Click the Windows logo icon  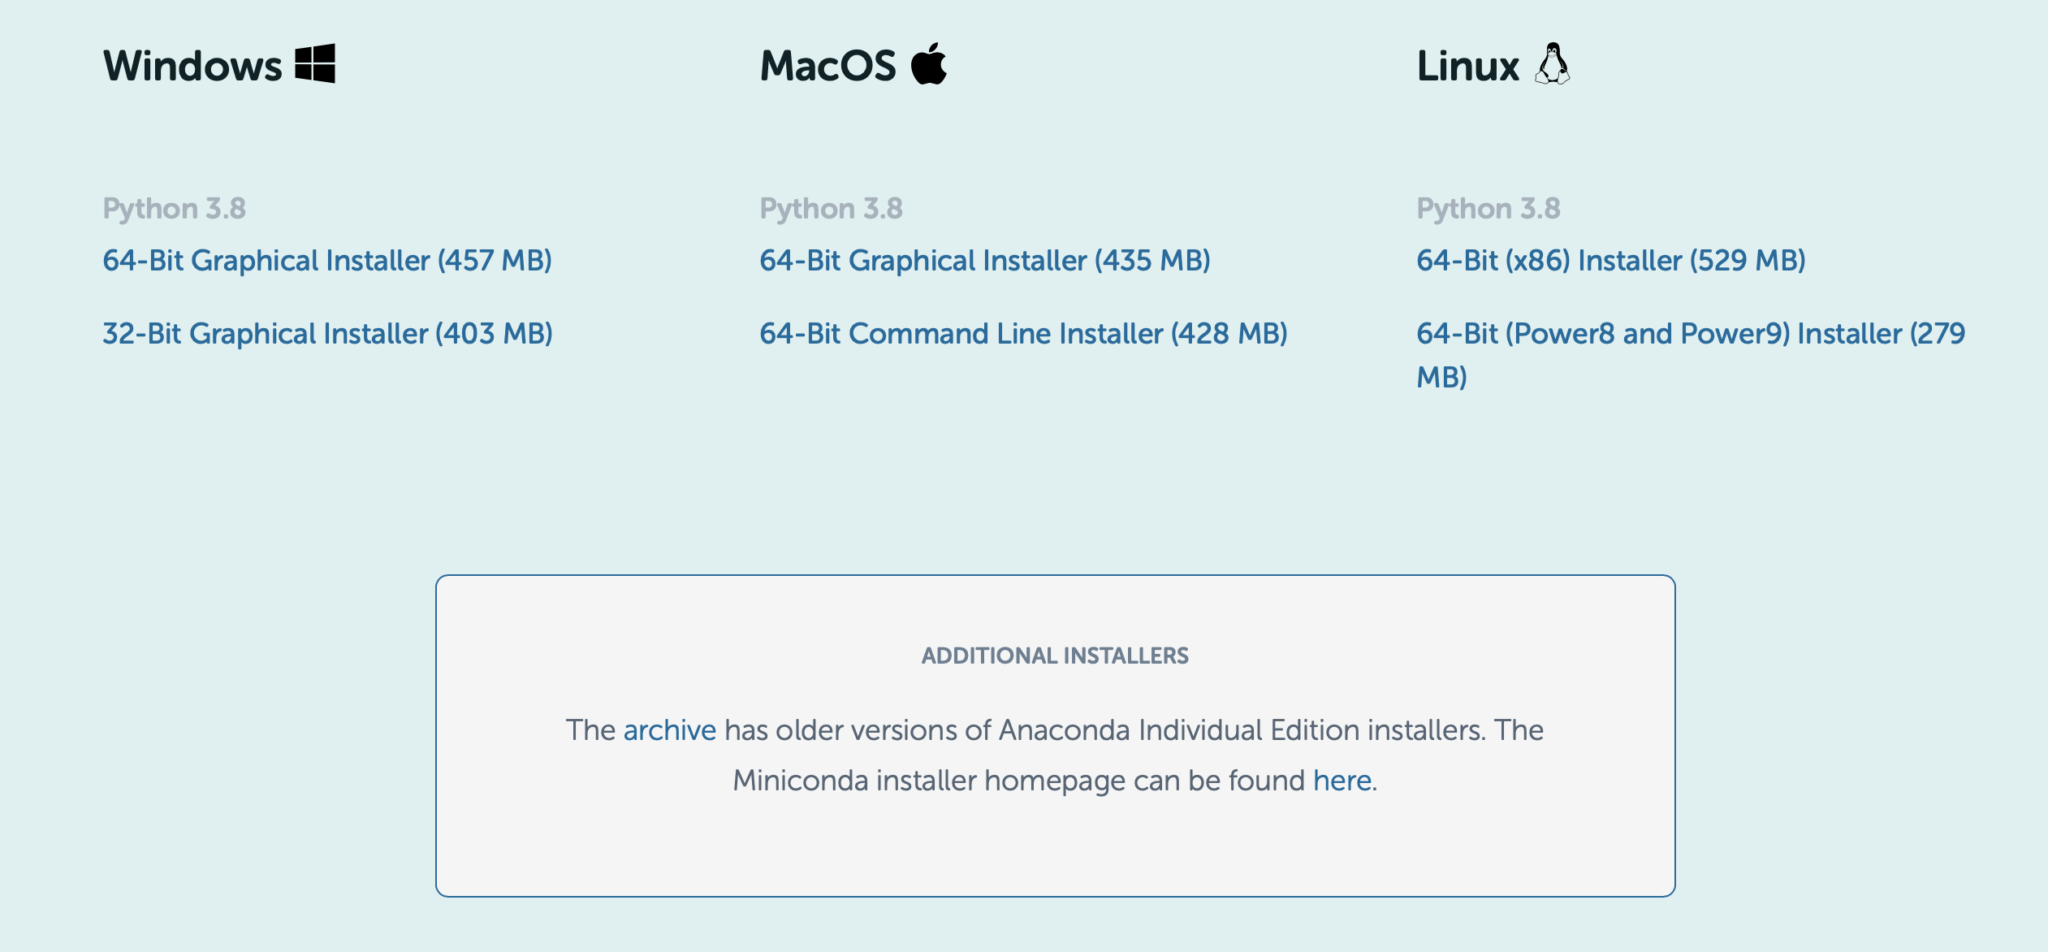coord(315,64)
